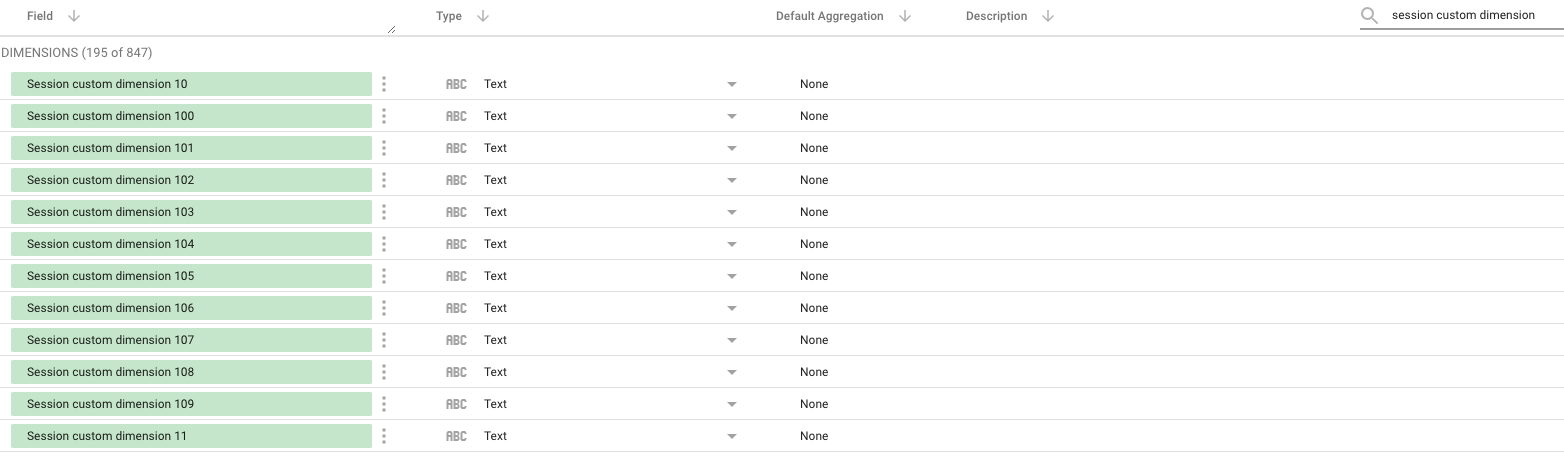Click the Session custom dimension 107 field chip
Image resolution: width=1564 pixels, height=456 pixels.
[190, 340]
